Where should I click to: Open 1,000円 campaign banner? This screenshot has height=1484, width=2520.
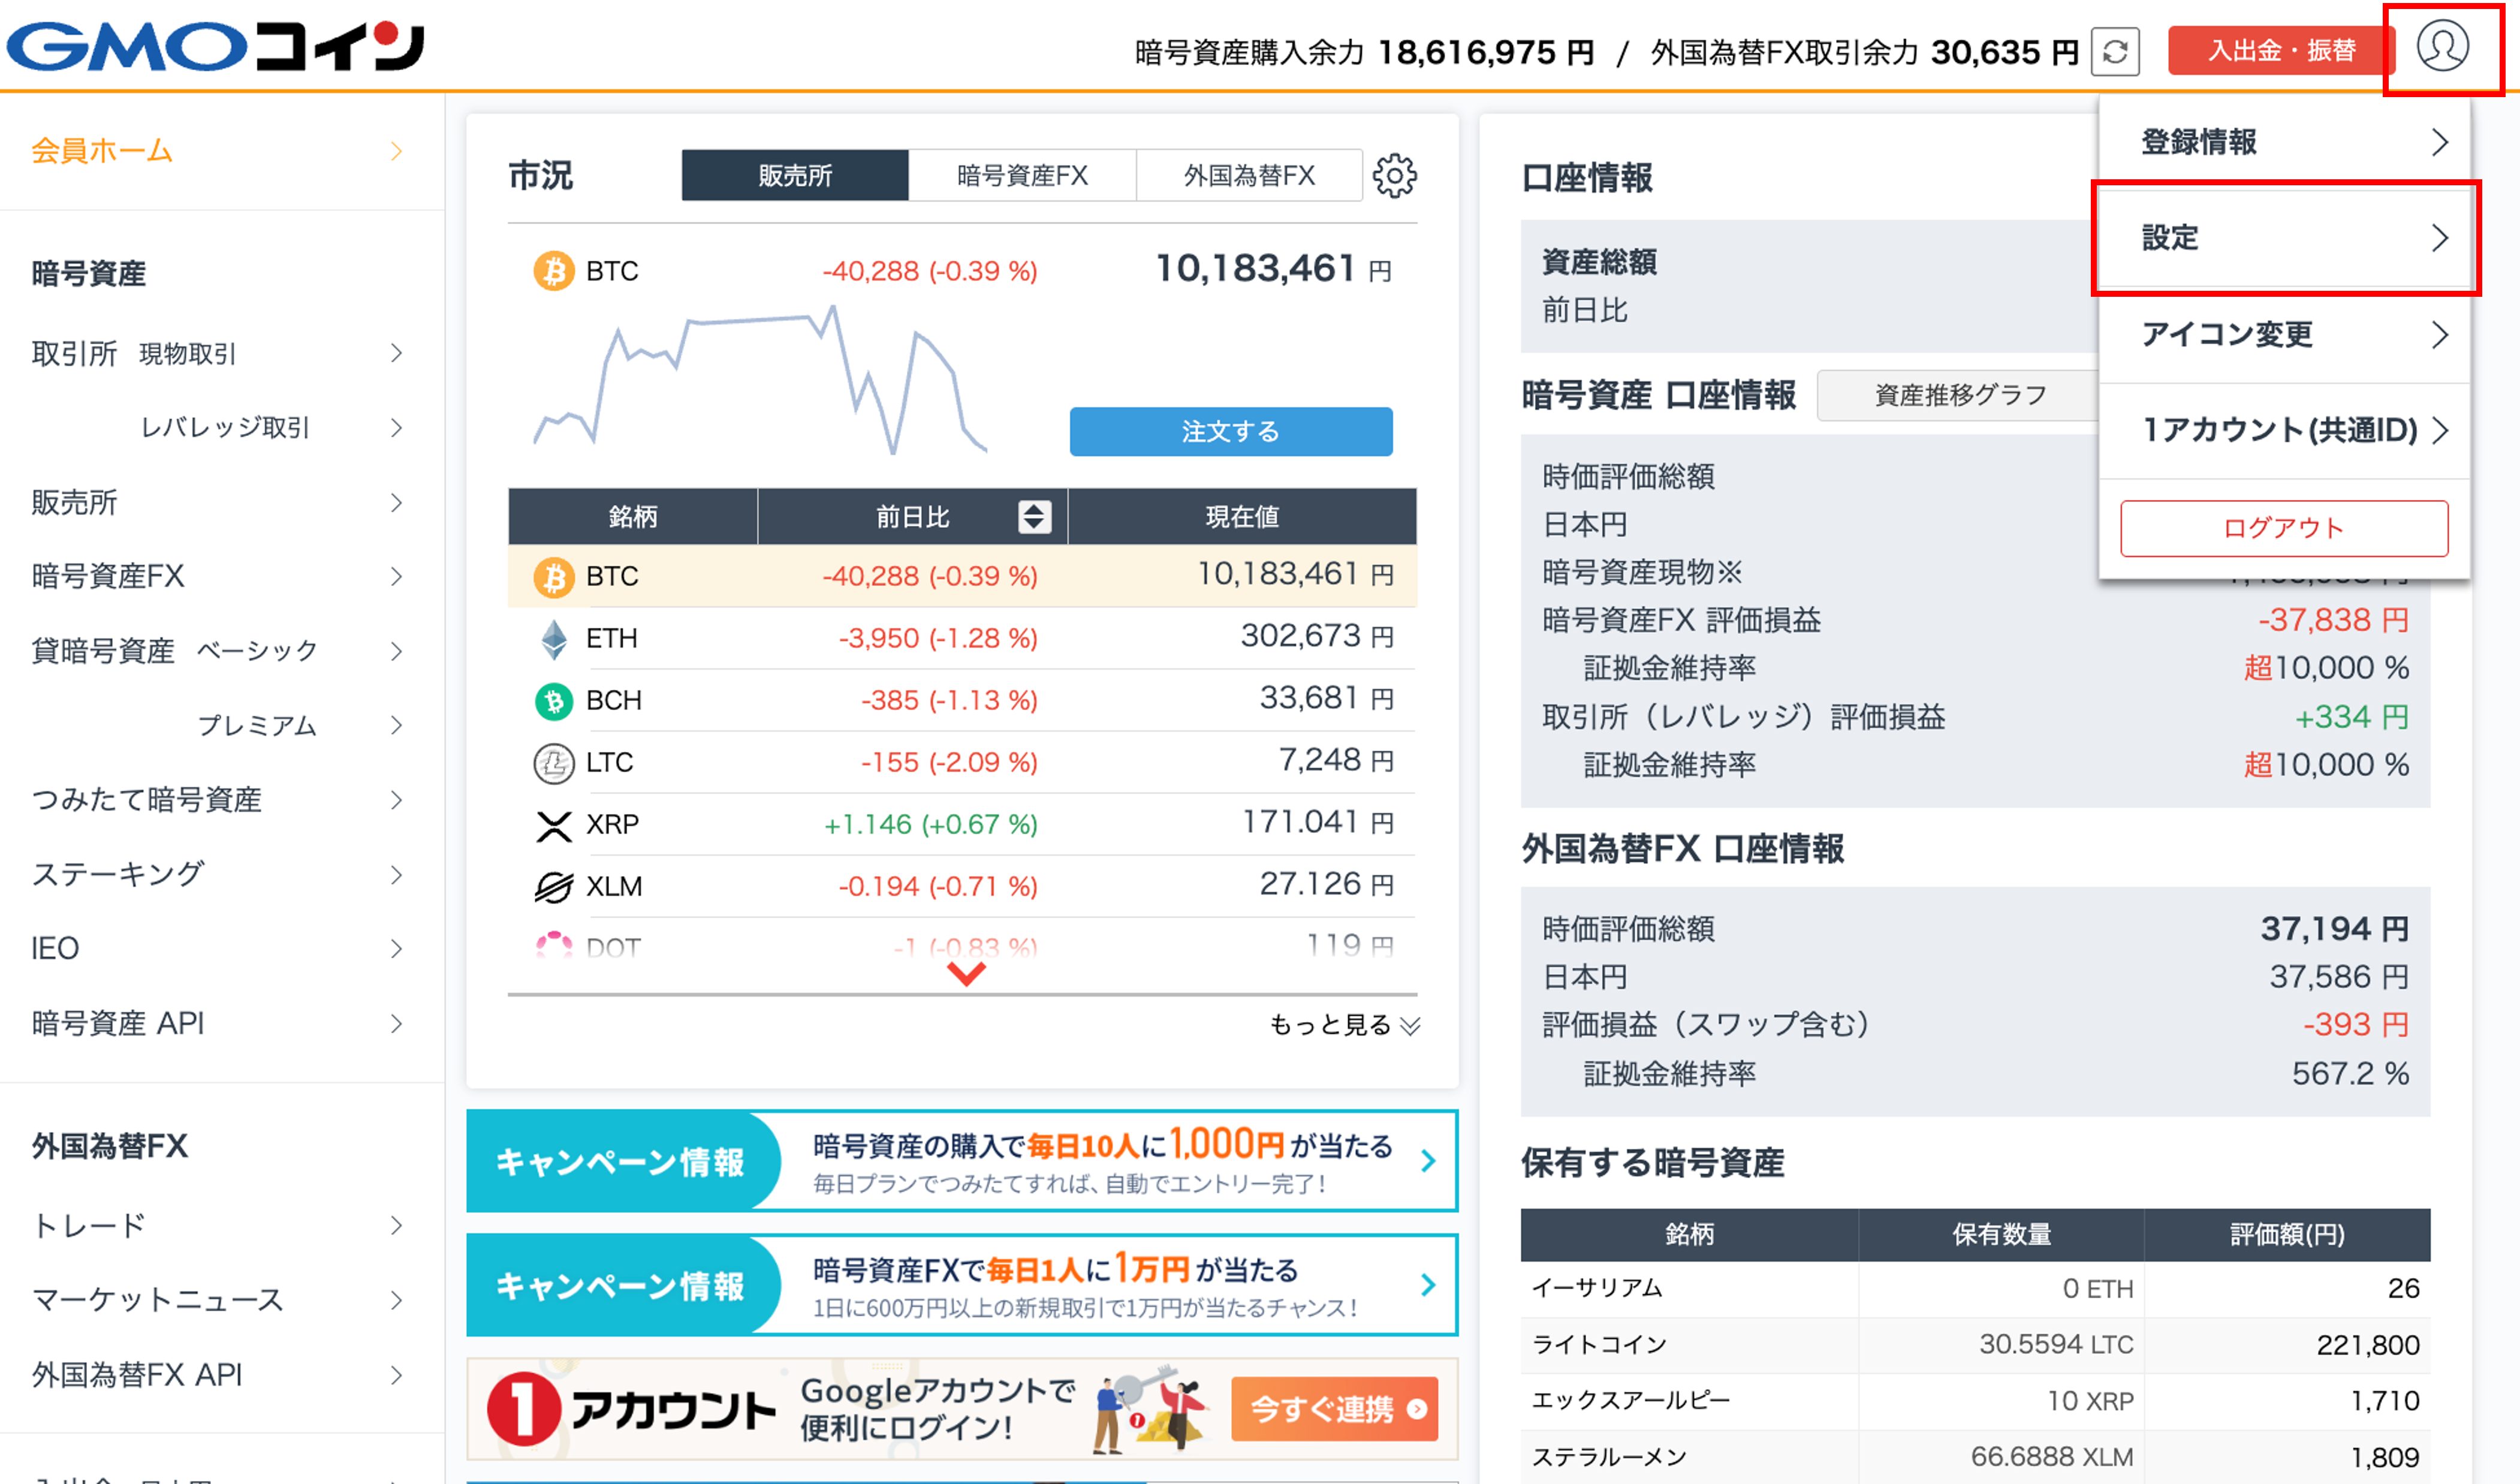[x=962, y=1161]
